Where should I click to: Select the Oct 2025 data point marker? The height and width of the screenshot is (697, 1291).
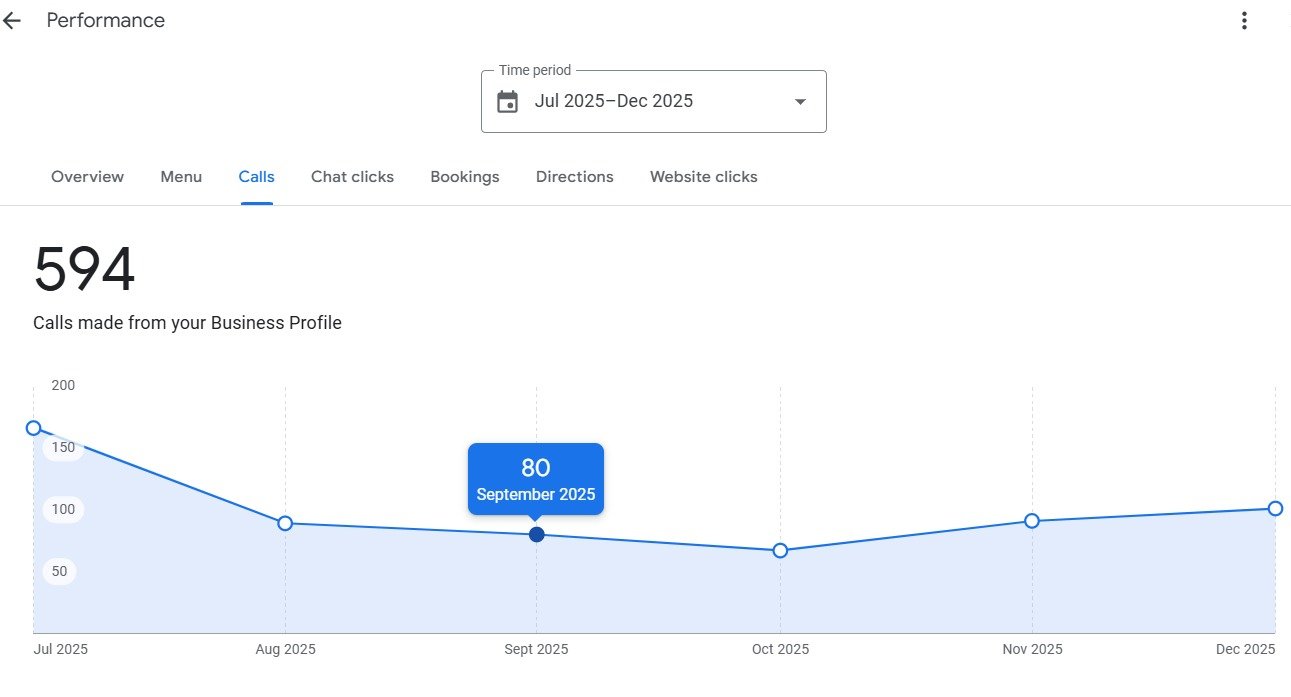pyautogui.click(x=780, y=550)
